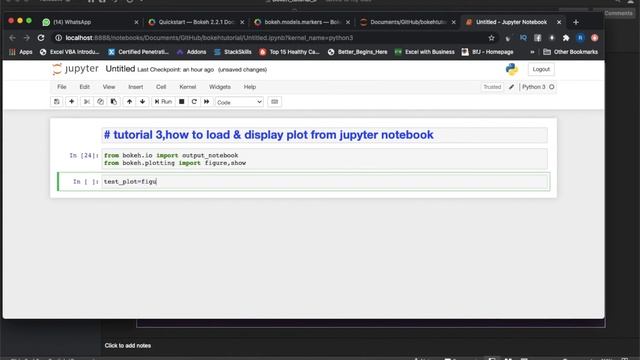Open the Other Bookmarks folder
Image resolution: width=640 pixels, height=360 pixels.
571,52
